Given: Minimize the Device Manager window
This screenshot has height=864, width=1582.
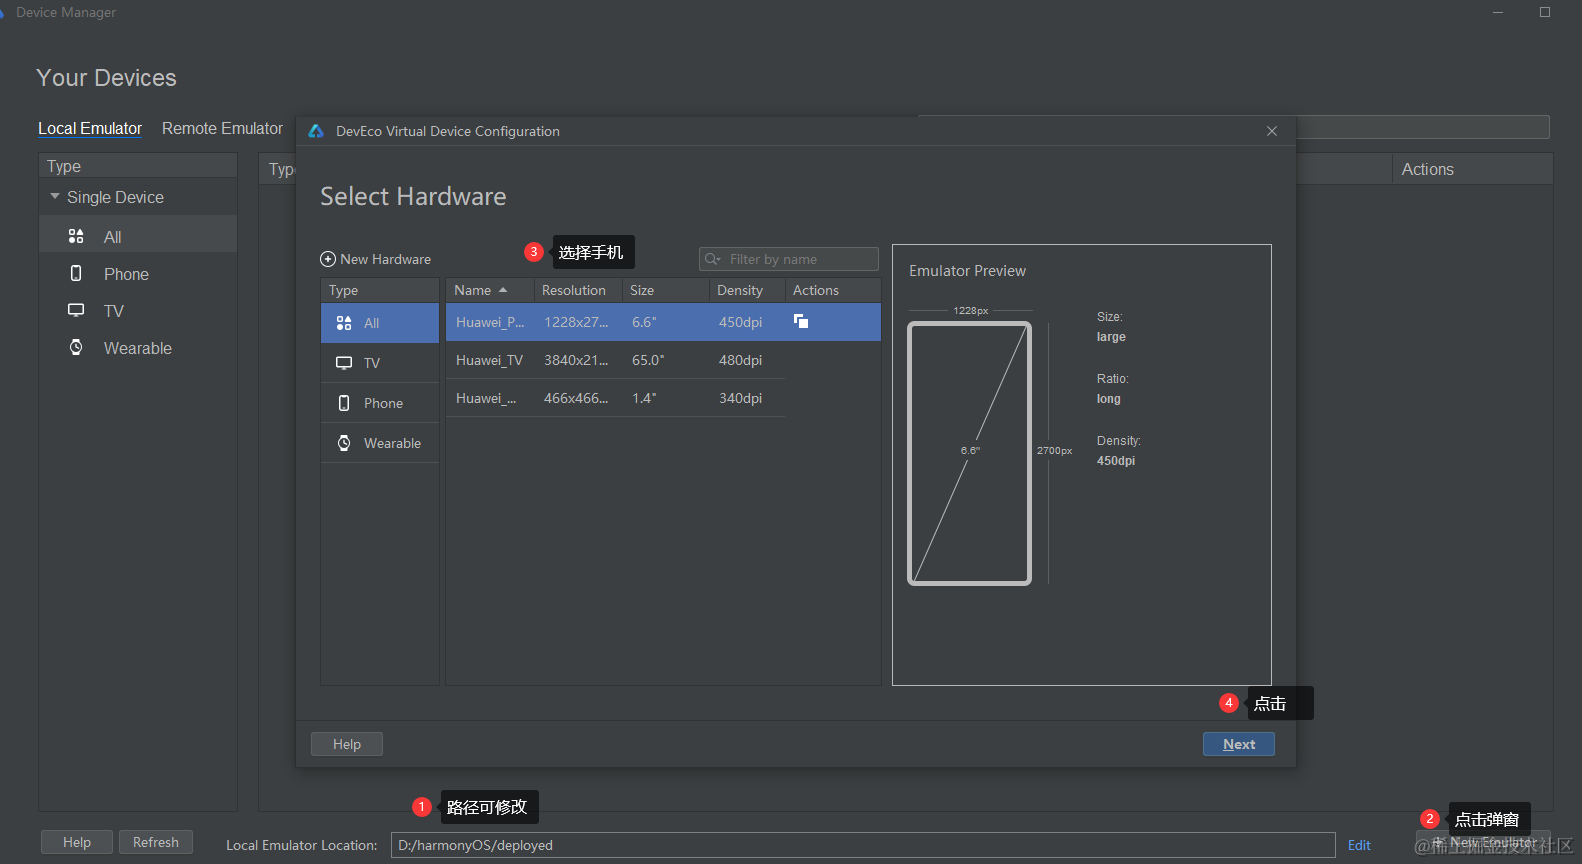Looking at the screenshot, I should coord(1498,12).
